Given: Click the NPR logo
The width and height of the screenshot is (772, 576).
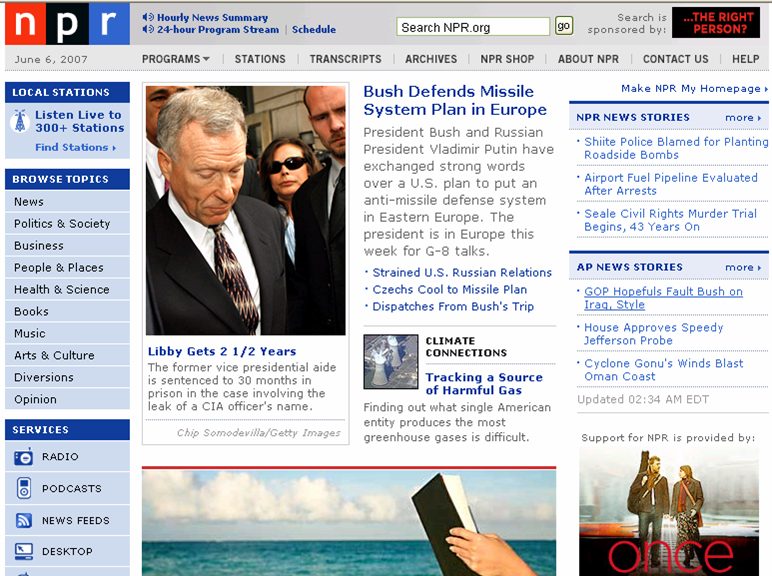Looking at the screenshot, I should pos(67,24).
